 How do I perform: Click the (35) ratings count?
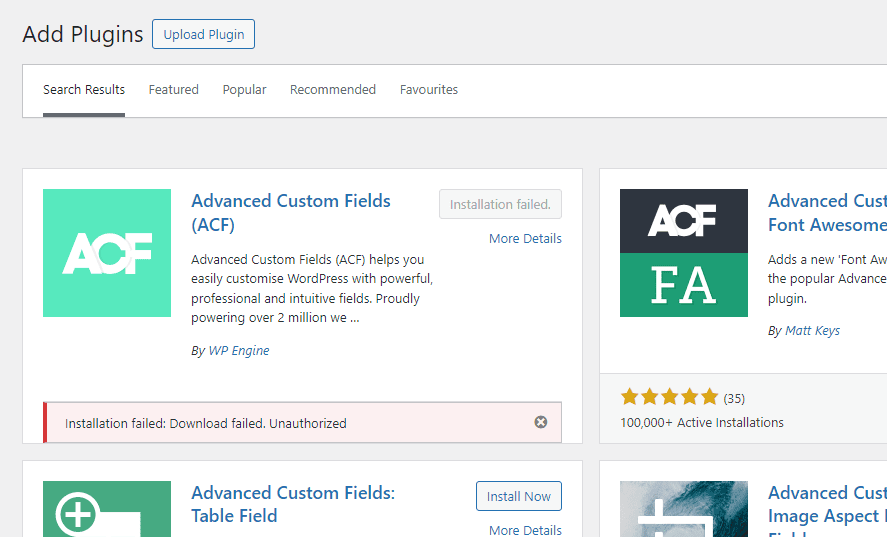[x=734, y=398]
